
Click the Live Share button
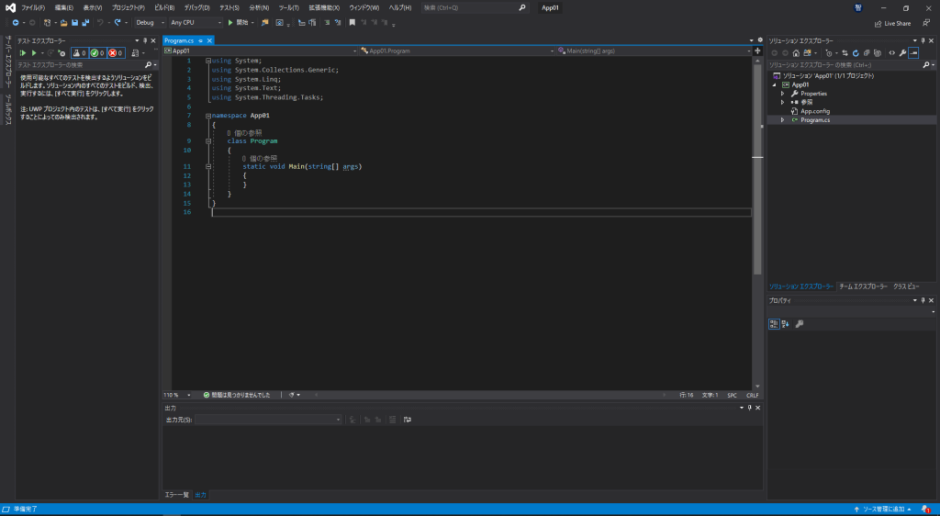(x=891, y=22)
